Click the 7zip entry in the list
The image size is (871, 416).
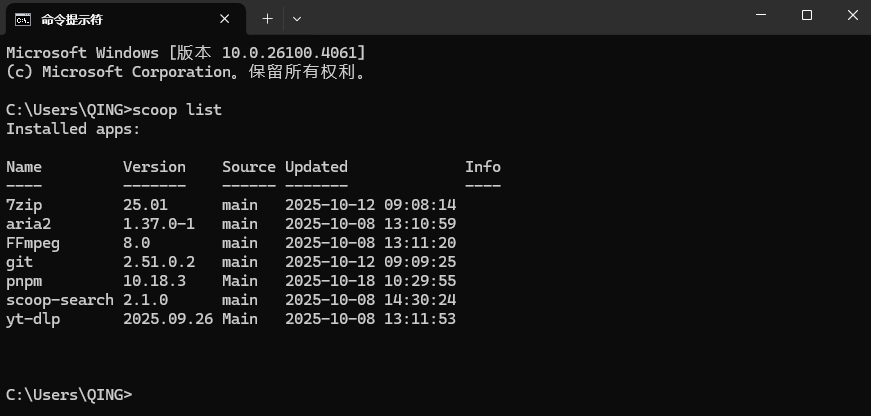pos(24,205)
